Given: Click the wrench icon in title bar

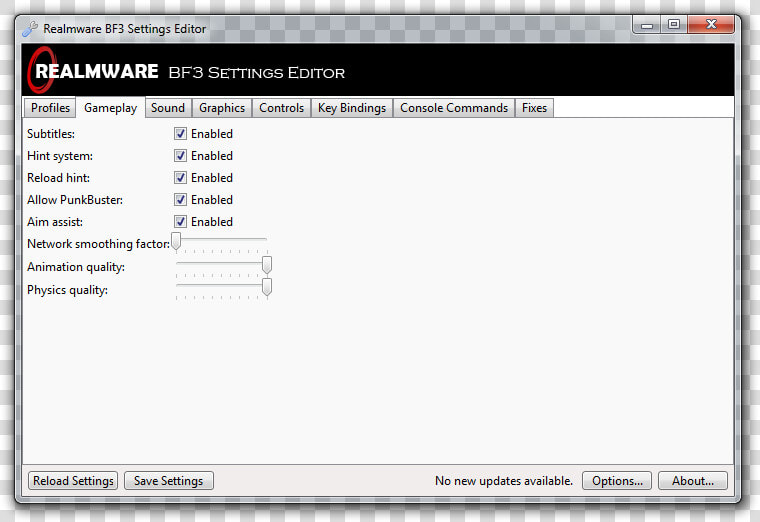Looking at the screenshot, I should (x=30, y=29).
